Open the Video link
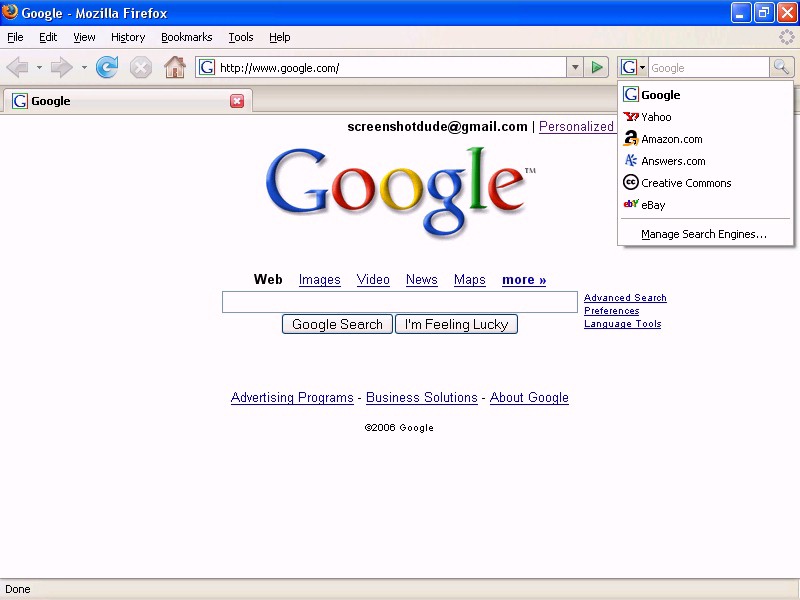Image resolution: width=800 pixels, height=600 pixels. 373,280
